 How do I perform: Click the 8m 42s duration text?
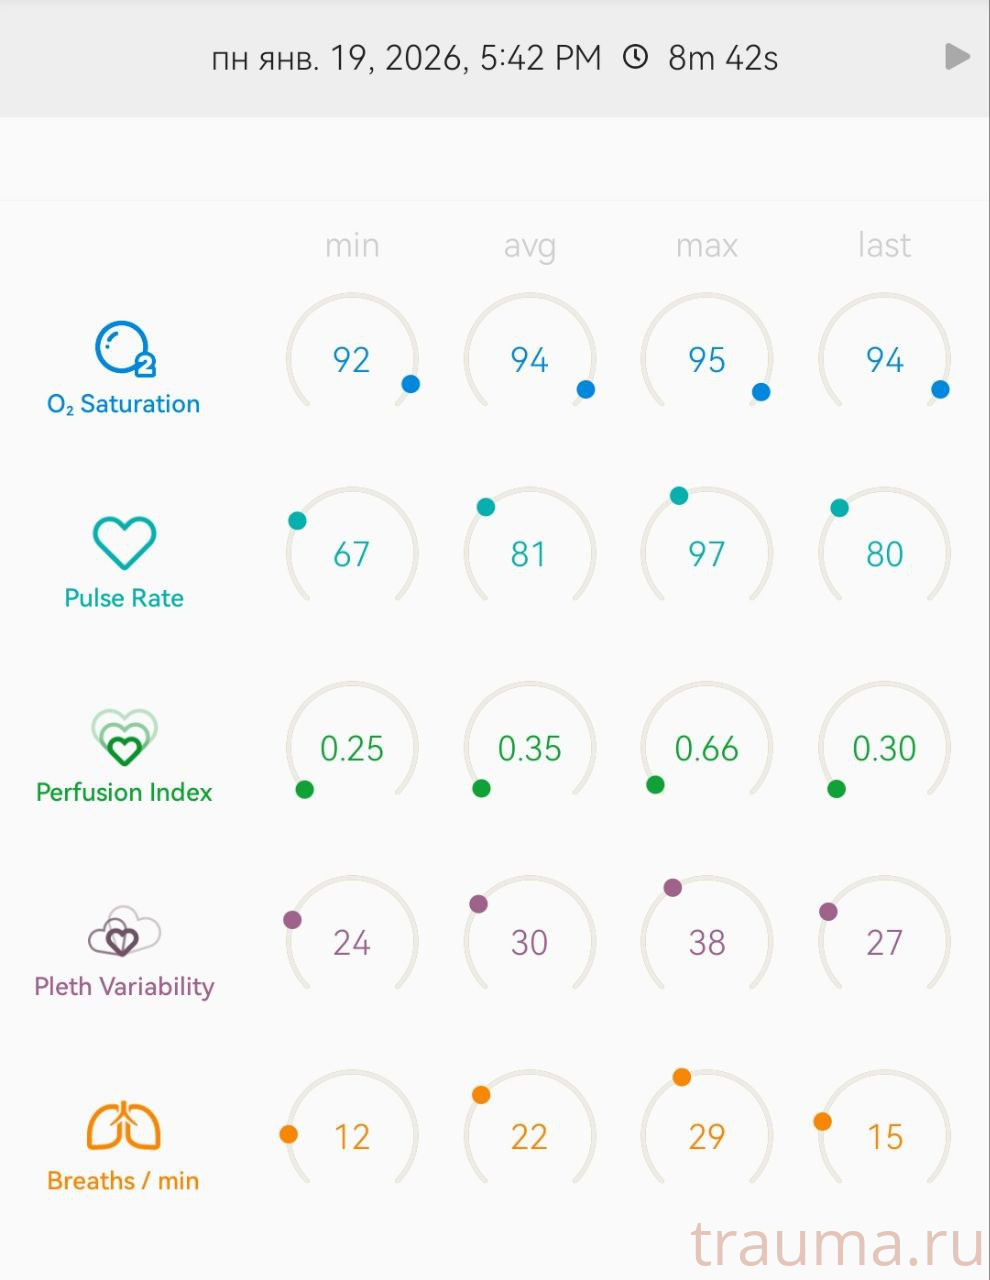tap(723, 58)
